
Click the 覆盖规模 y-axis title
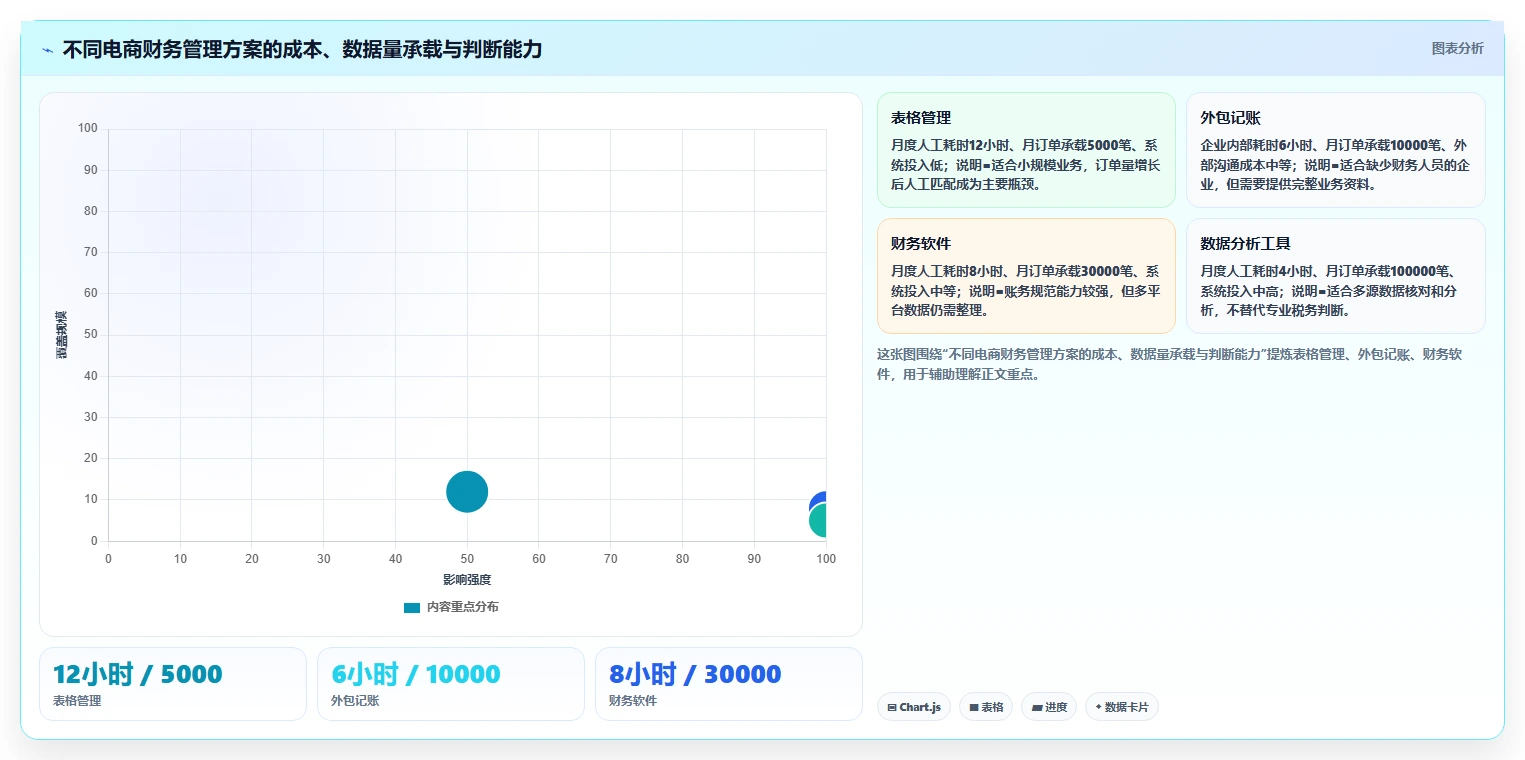[62, 335]
